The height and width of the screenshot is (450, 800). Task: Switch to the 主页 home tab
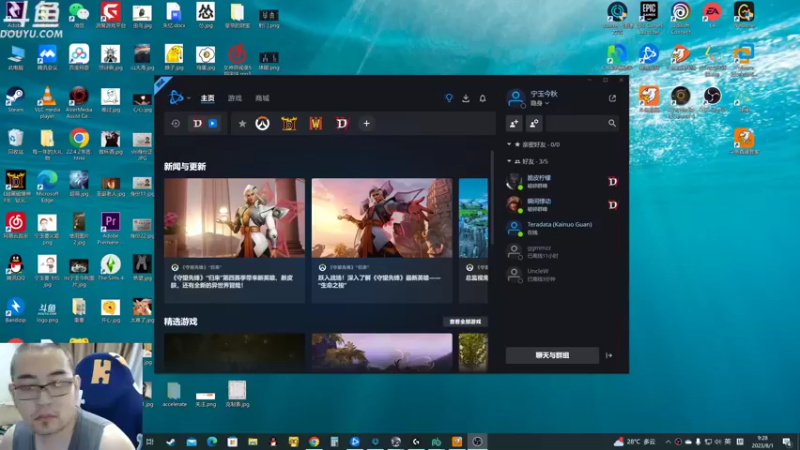[x=208, y=98]
